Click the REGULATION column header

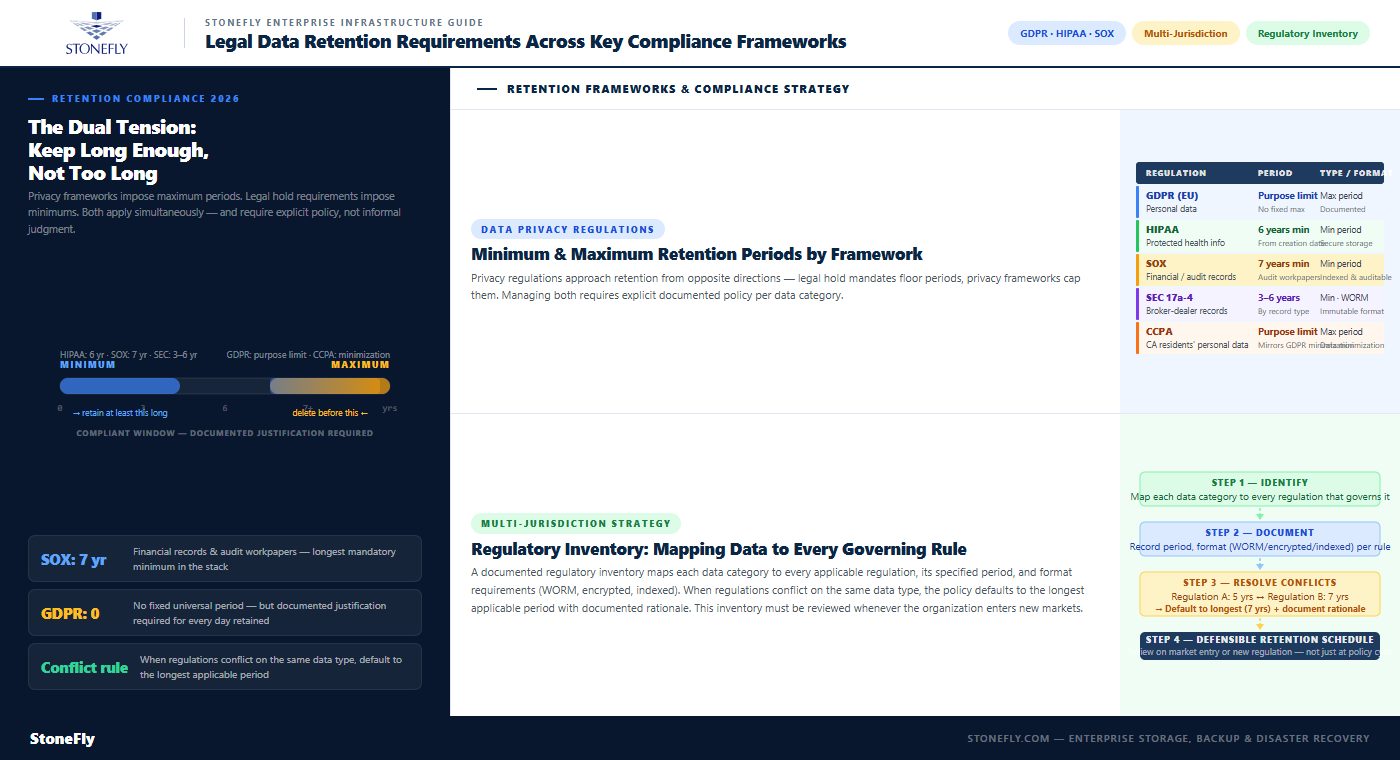coord(1176,173)
